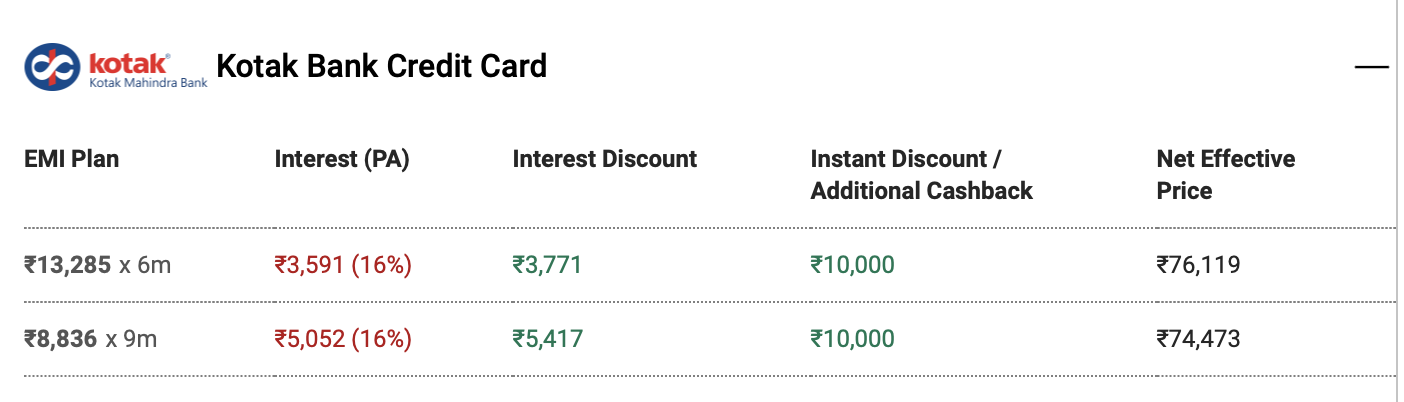Click the red Kotak brand name text
This screenshot has height=402, width=1404.
pyautogui.click(x=129, y=62)
